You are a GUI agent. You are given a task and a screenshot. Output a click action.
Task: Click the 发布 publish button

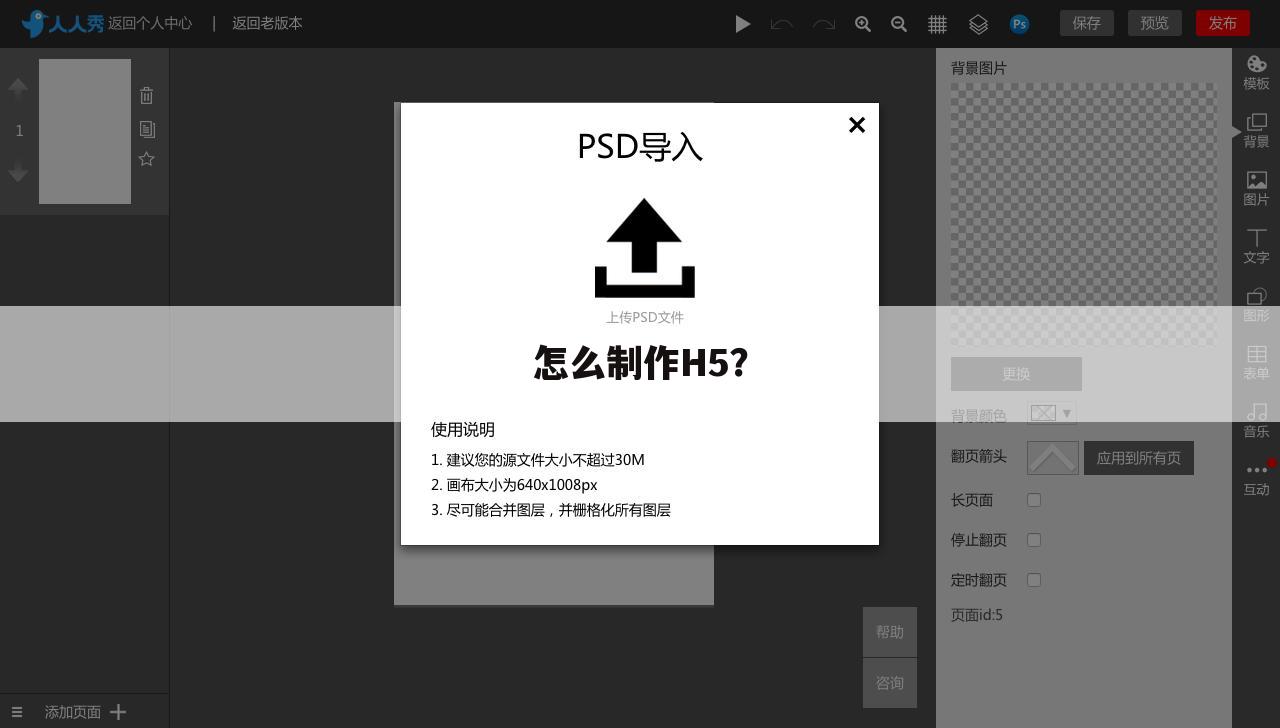tap(1222, 23)
